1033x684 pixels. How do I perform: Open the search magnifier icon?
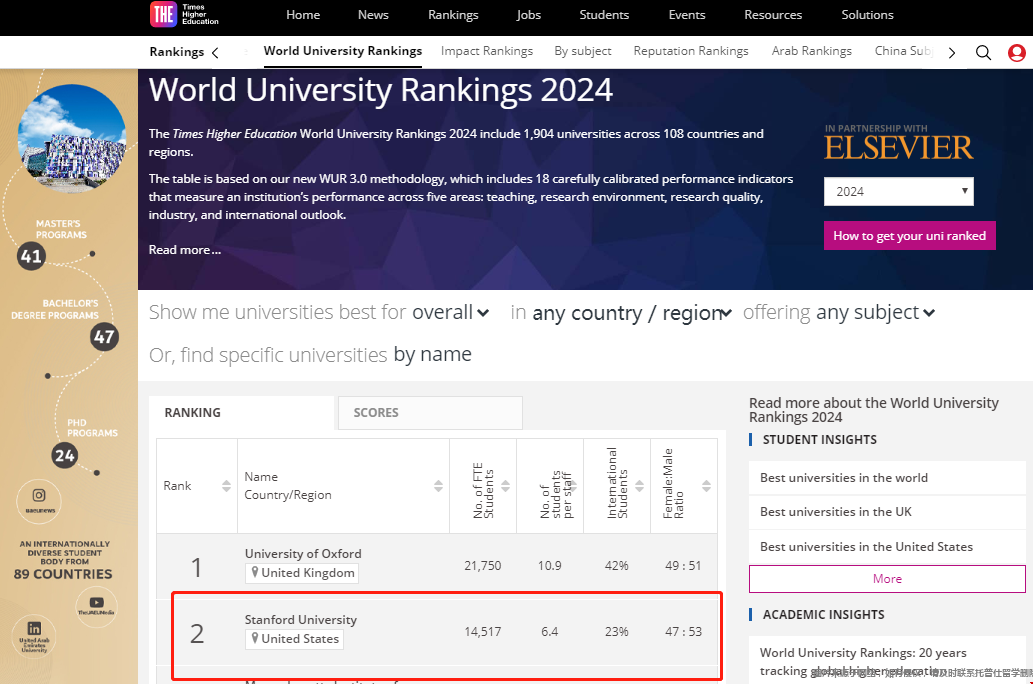(983, 53)
